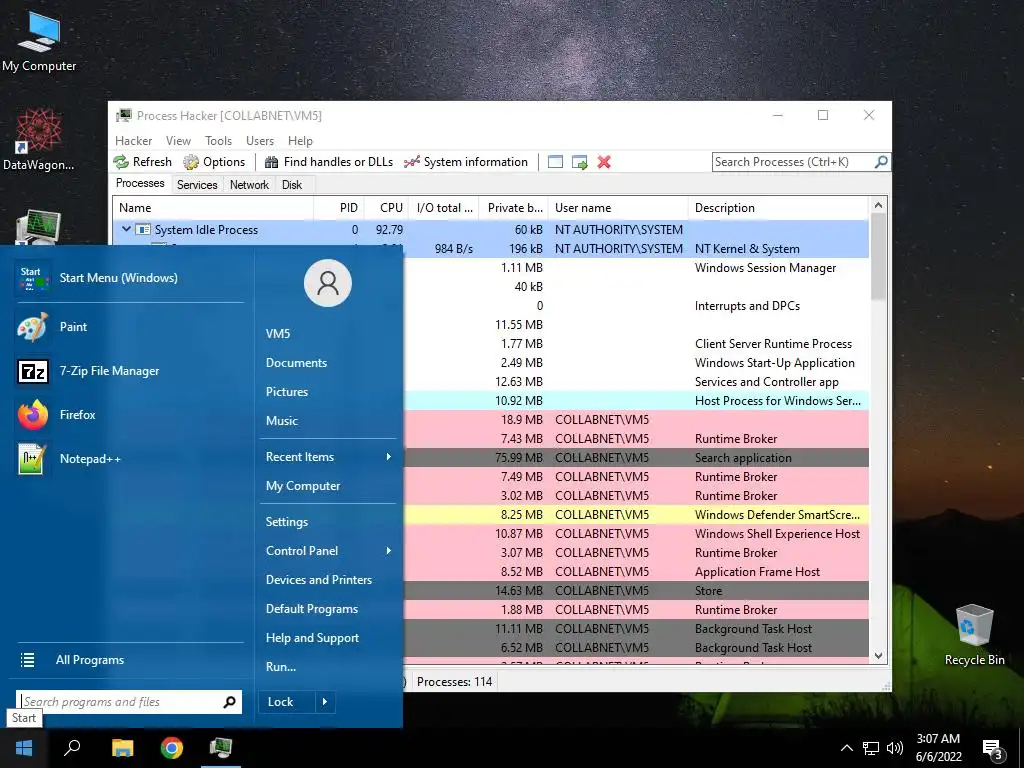Select the Search application process row
The width and height of the screenshot is (1024, 768).
[x=636, y=458]
